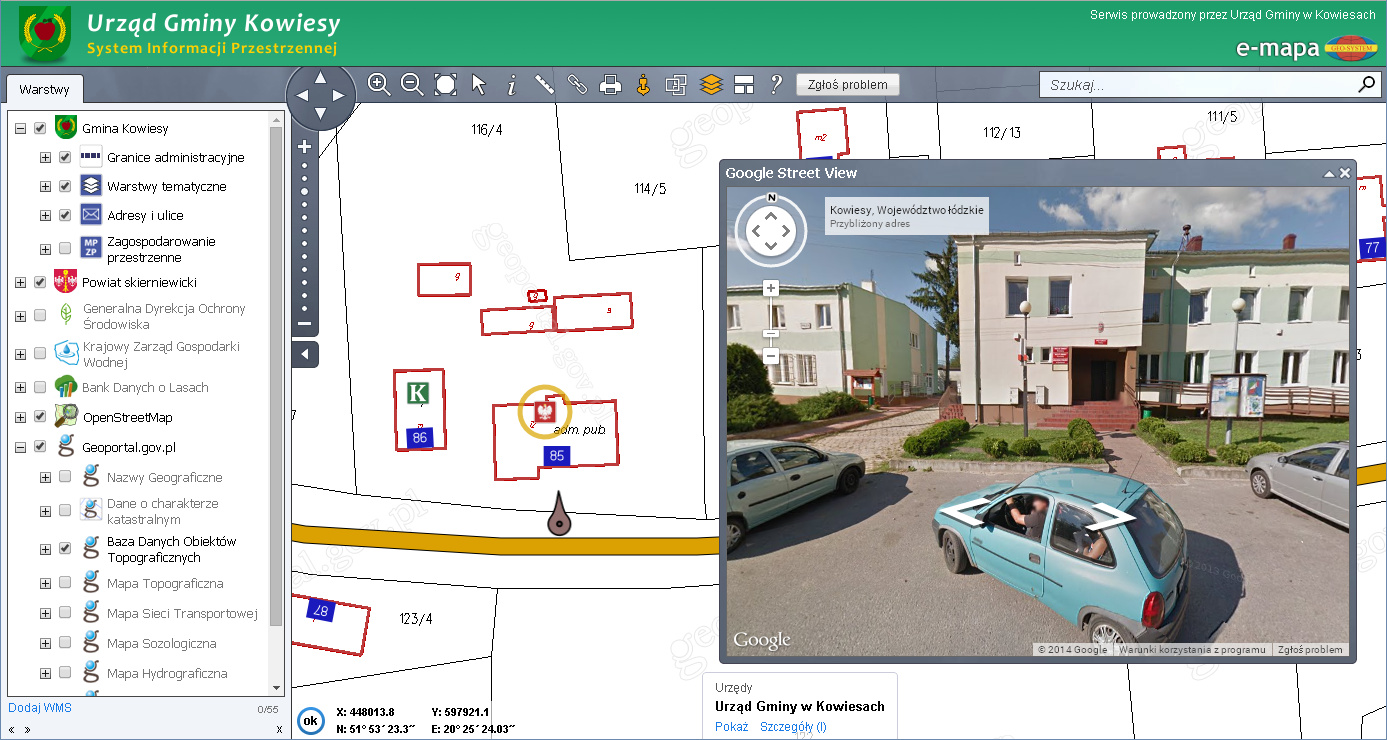Click the Zgłoś problem button
This screenshot has height=740, width=1387.
click(x=848, y=85)
